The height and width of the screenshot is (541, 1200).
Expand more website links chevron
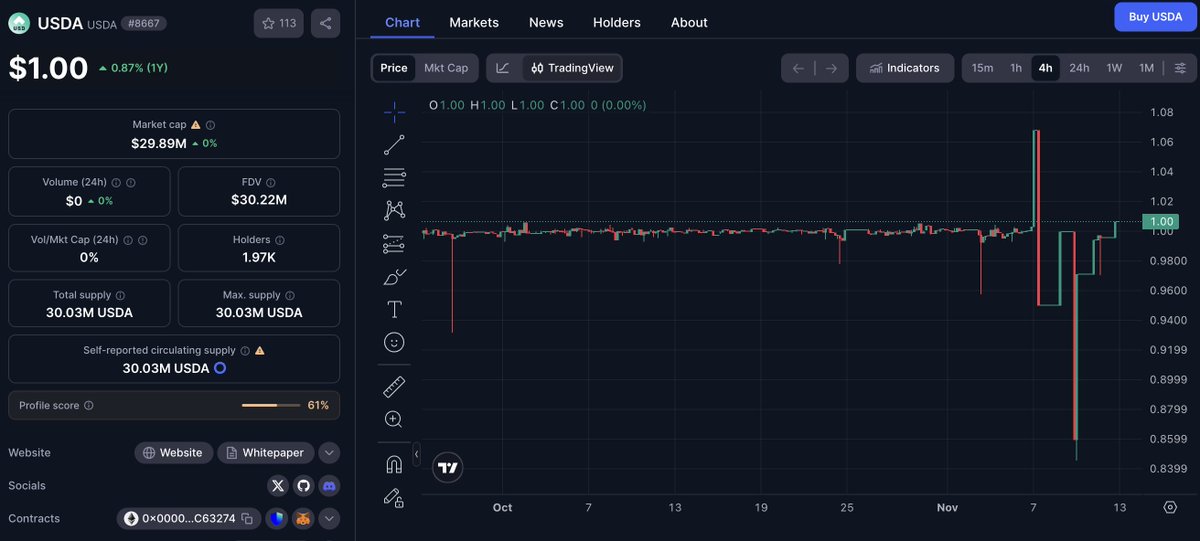329,453
